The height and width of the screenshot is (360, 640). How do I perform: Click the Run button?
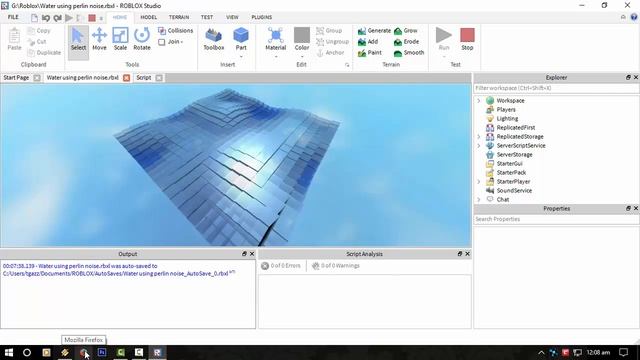click(444, 39)
